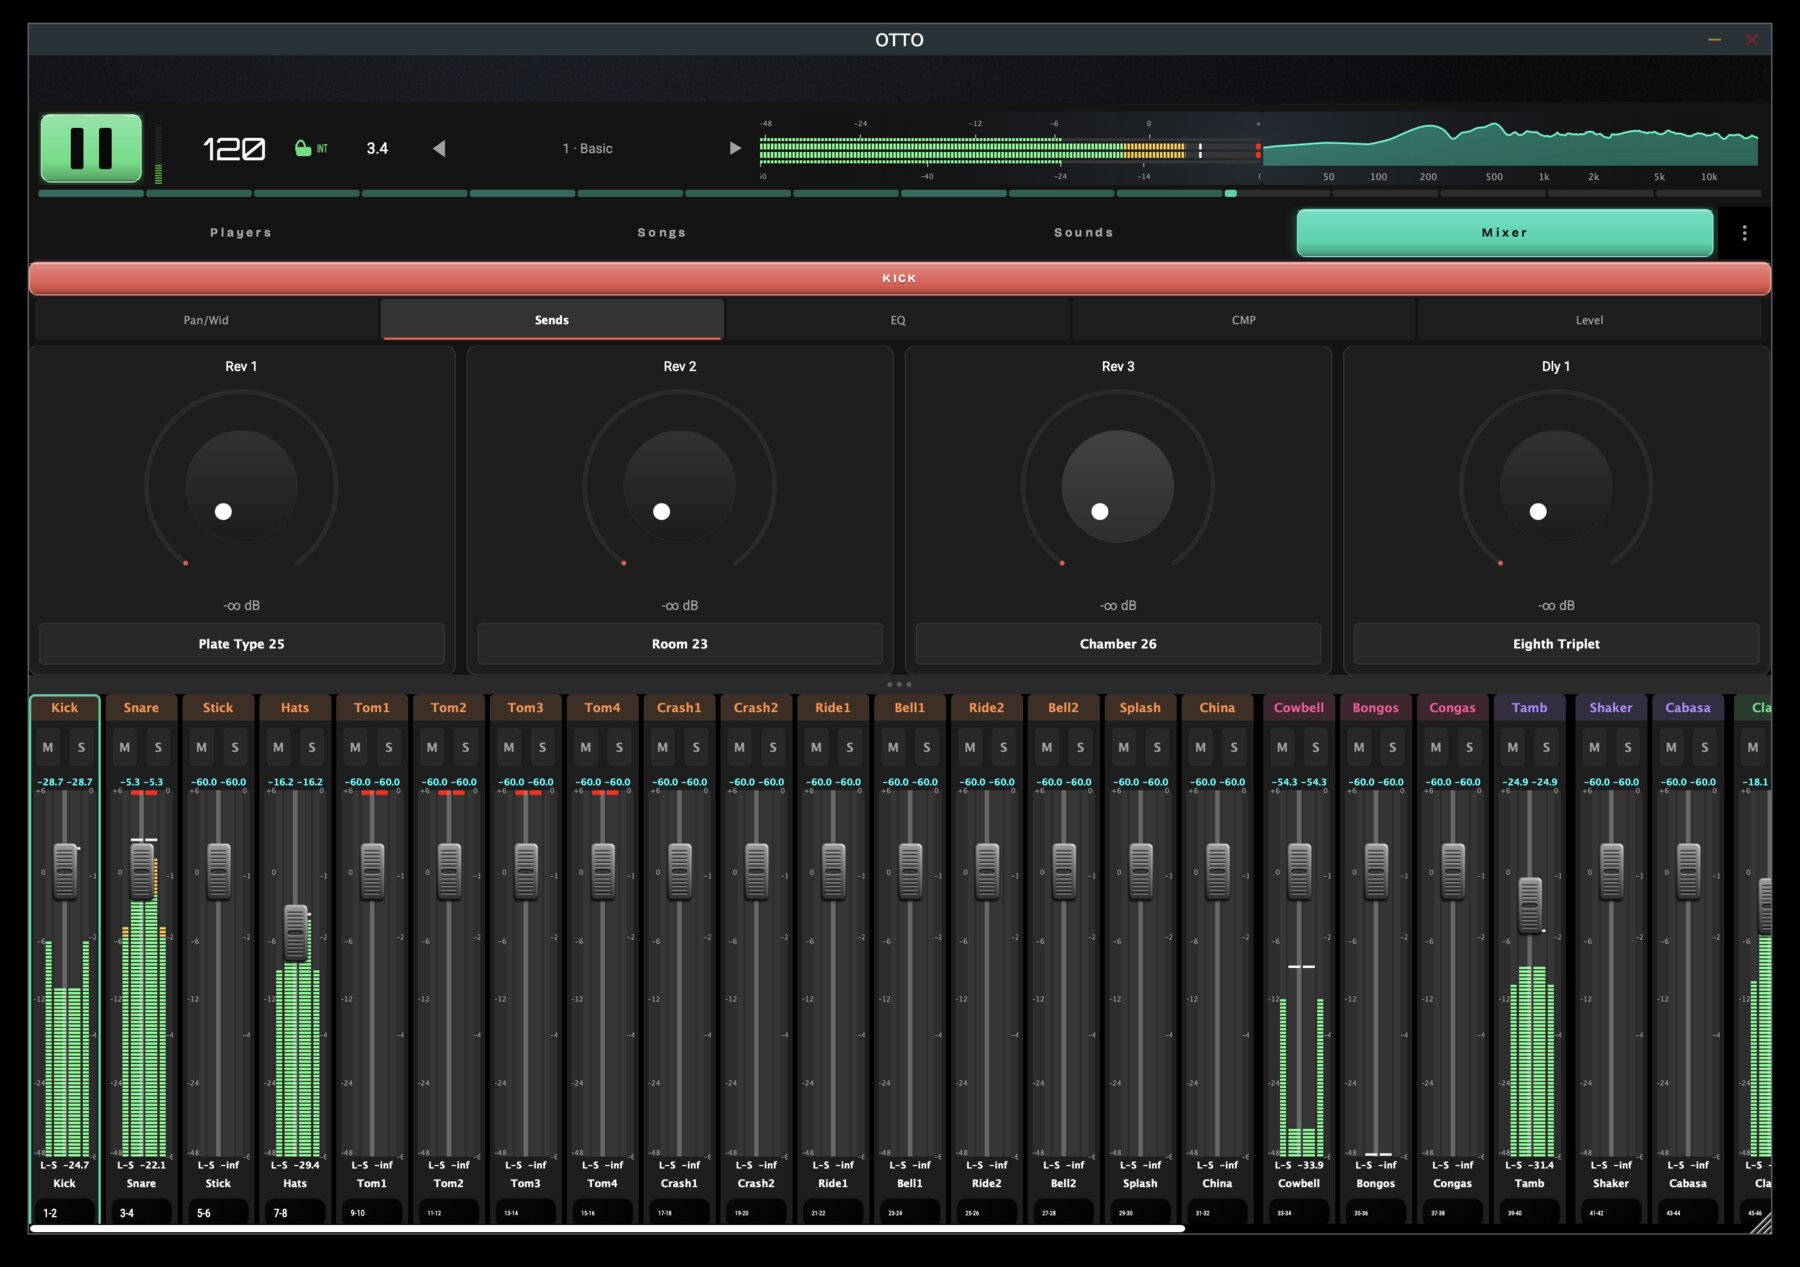Open the Stick output 5-6 selector
This screenshot has width=1800, height=1267.
tap(218, 1212)
